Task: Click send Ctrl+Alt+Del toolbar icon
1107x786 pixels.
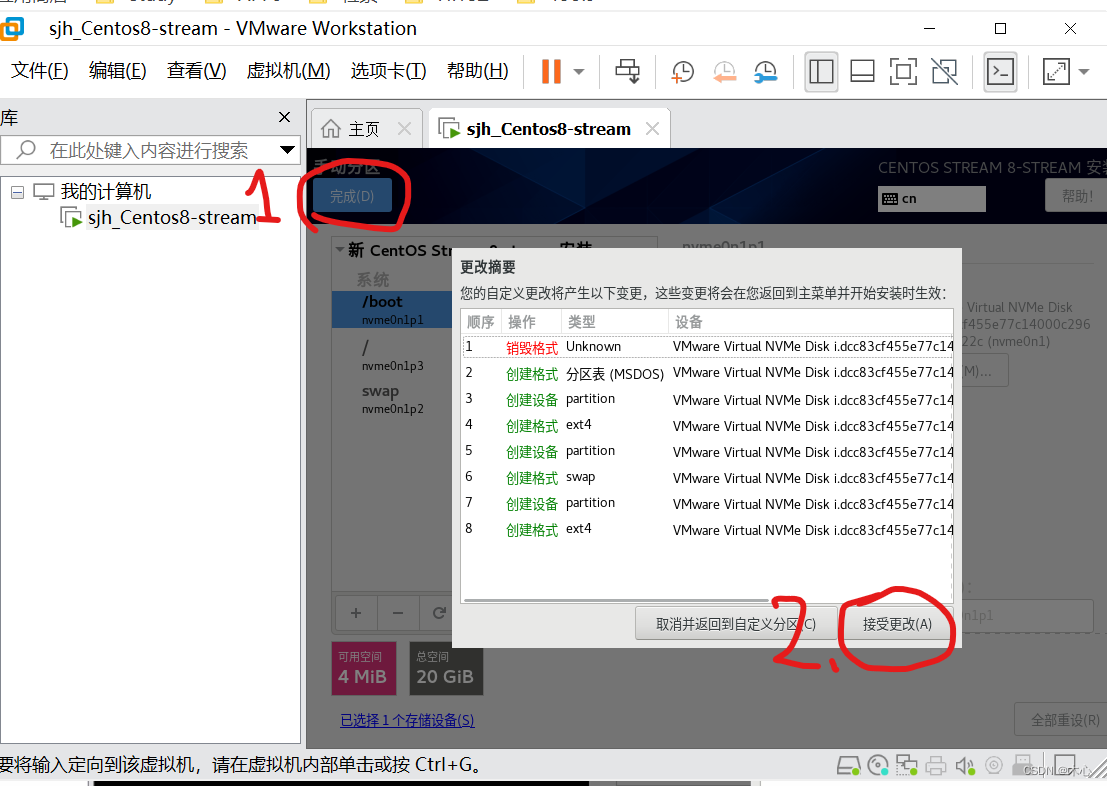Action: pyautogui.click(x=627, y=71)
